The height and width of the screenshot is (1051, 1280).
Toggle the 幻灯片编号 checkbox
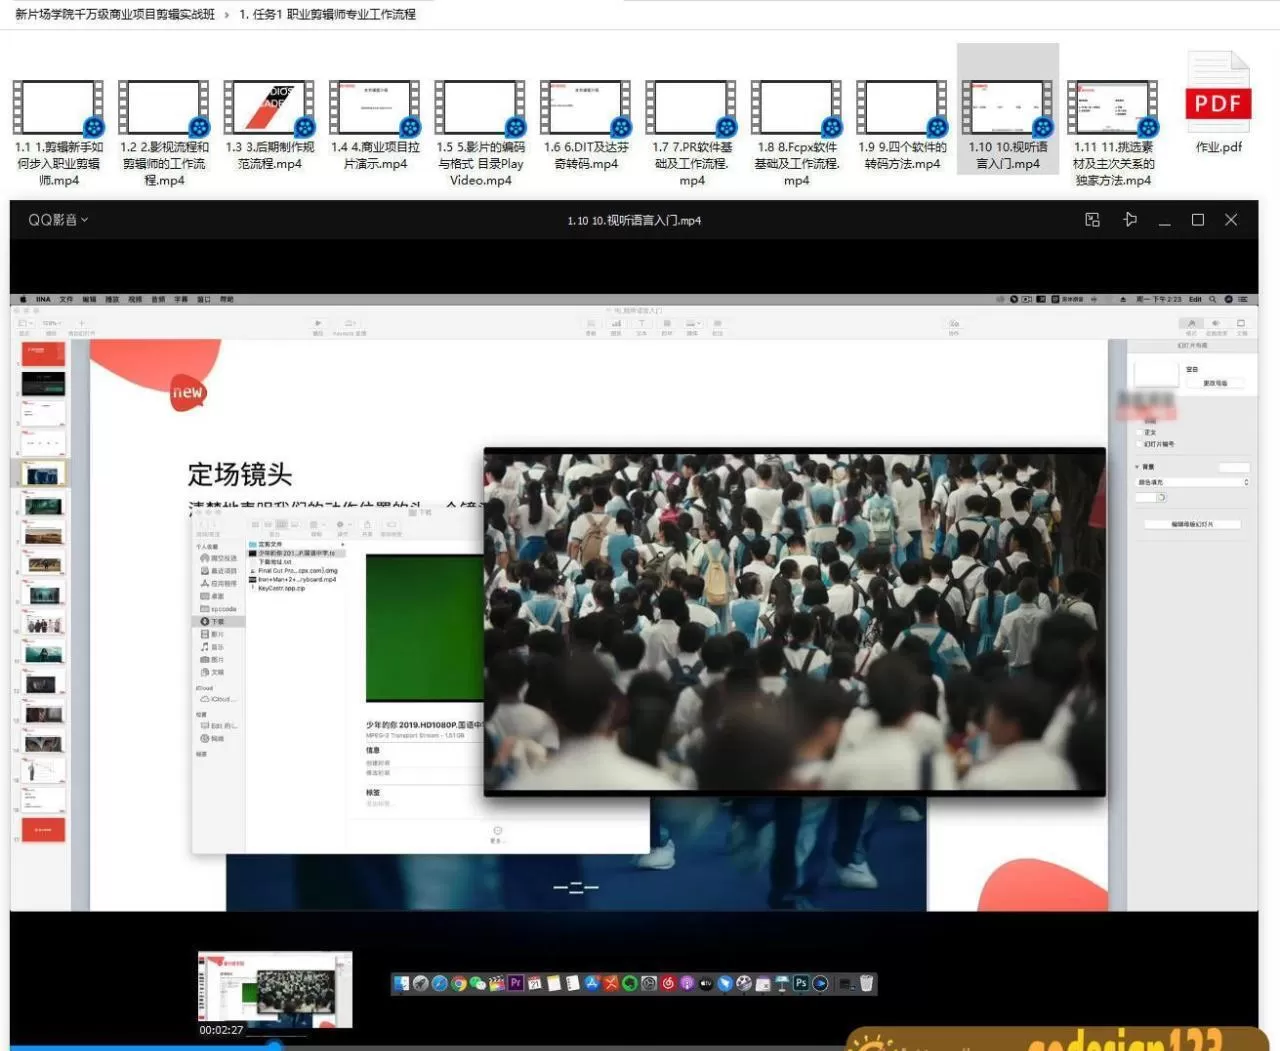coord(1138,444)
